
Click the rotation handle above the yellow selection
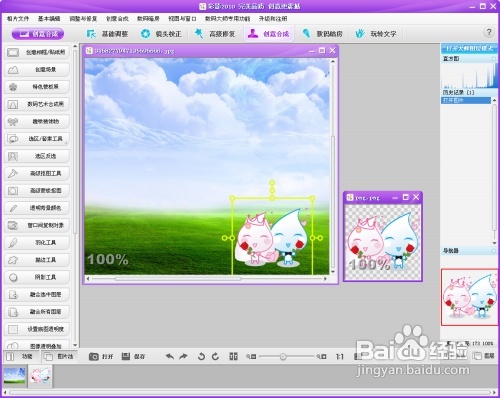pyautogui.click(x=272, y=183)
